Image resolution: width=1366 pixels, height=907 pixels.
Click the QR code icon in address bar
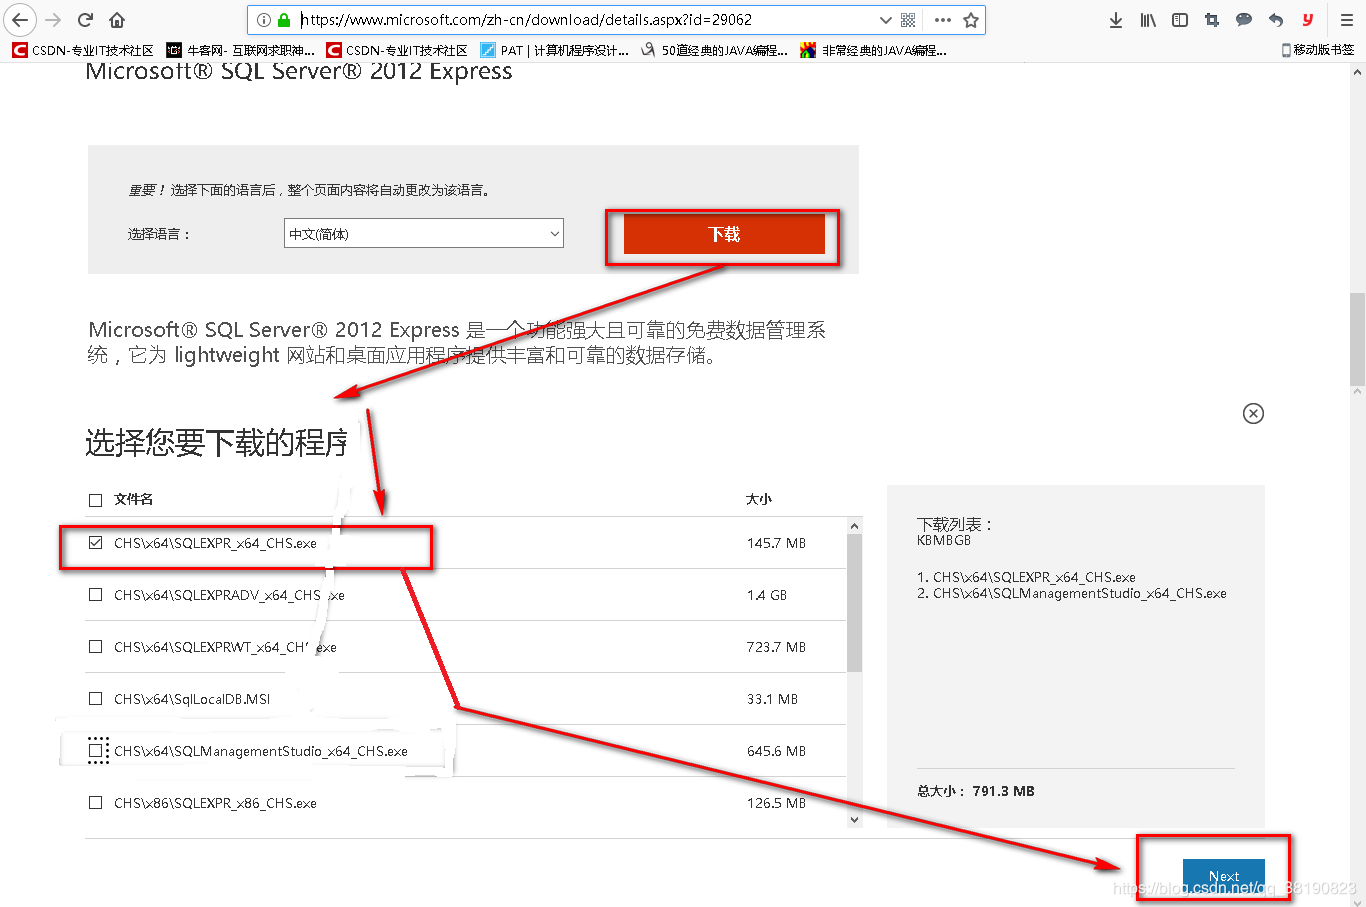click(908, 20)
